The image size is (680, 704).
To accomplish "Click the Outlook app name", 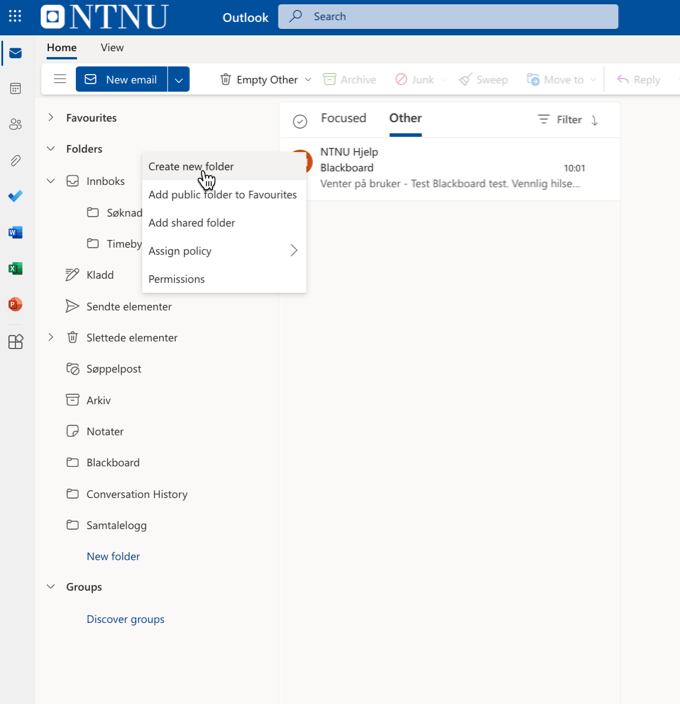I will click(245, 18).
